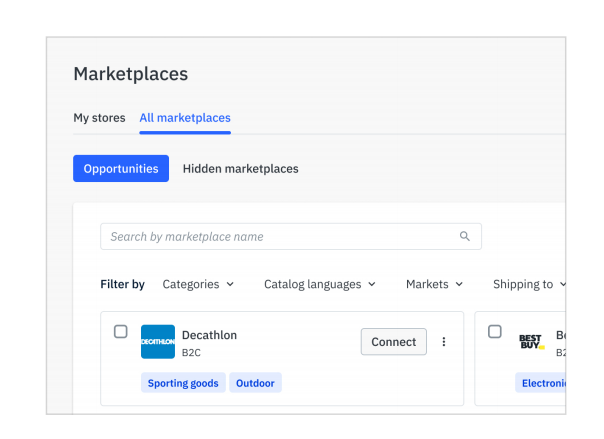The image size is (604, 439).
Task: Click the Electronics category tag on Best Buy
Action: tap(542, 383)
